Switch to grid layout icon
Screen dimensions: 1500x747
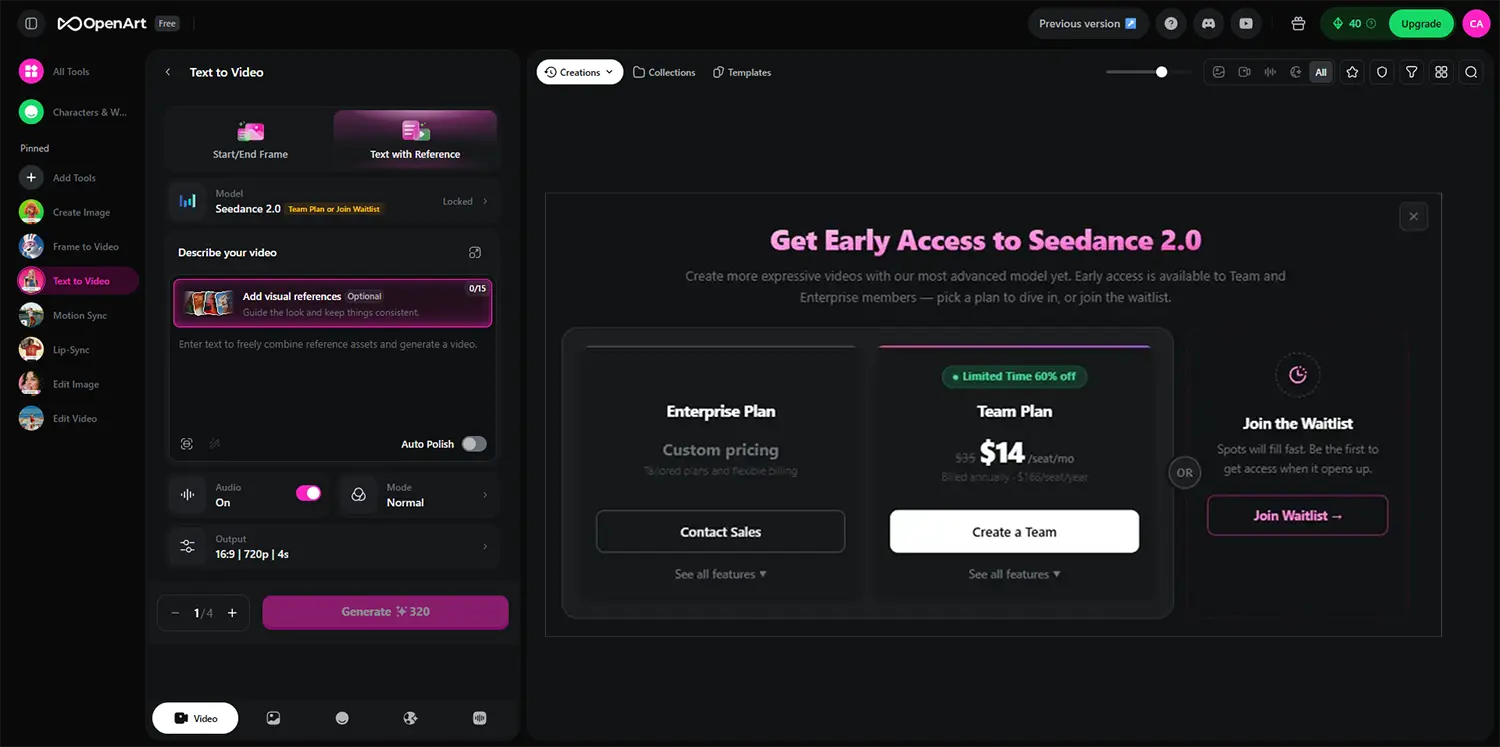tap(1441, 72)
